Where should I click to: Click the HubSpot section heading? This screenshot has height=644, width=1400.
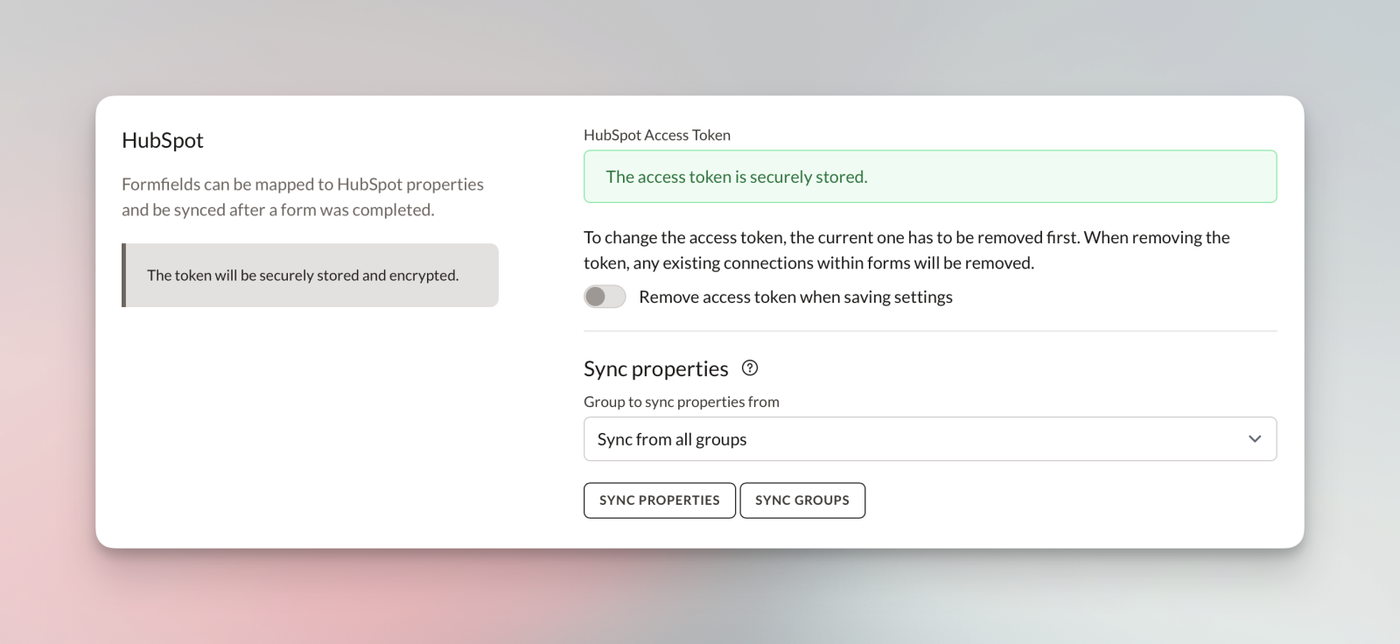[x=162, y=140]
